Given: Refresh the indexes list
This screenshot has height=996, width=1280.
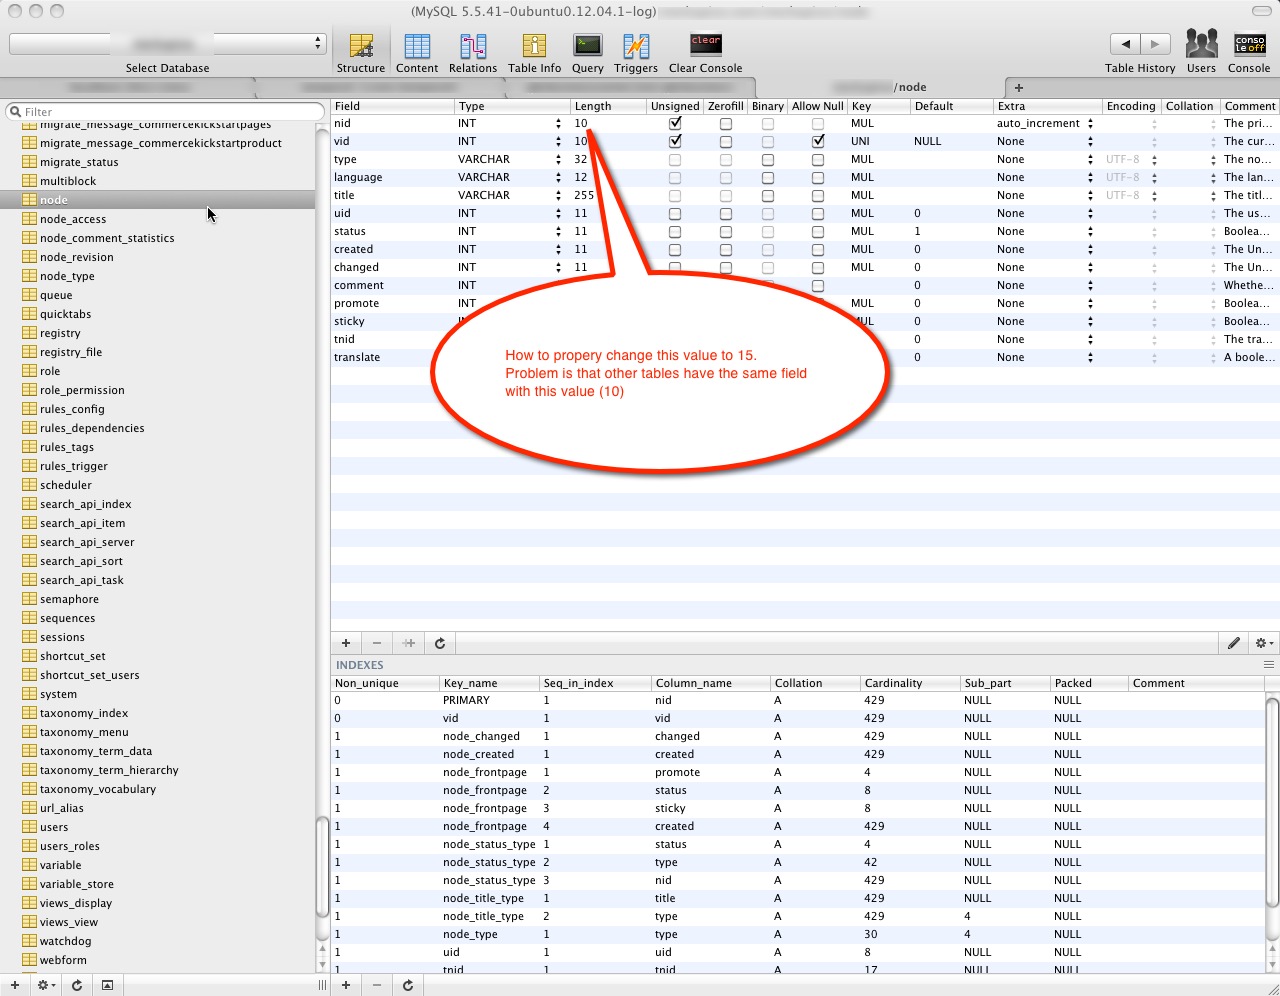Looking at the screenshot, I should [408, 985].
